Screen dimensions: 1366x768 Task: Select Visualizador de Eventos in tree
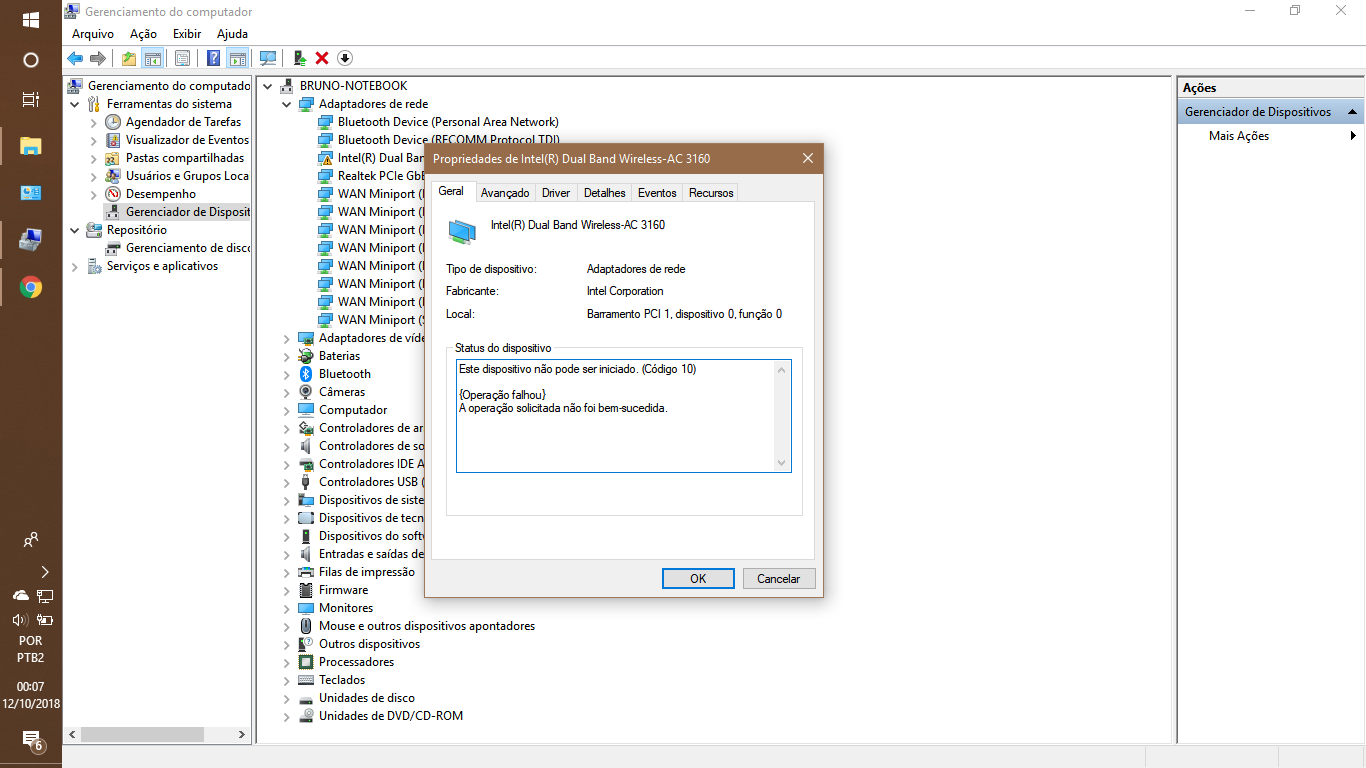click(x=187, y=140)
